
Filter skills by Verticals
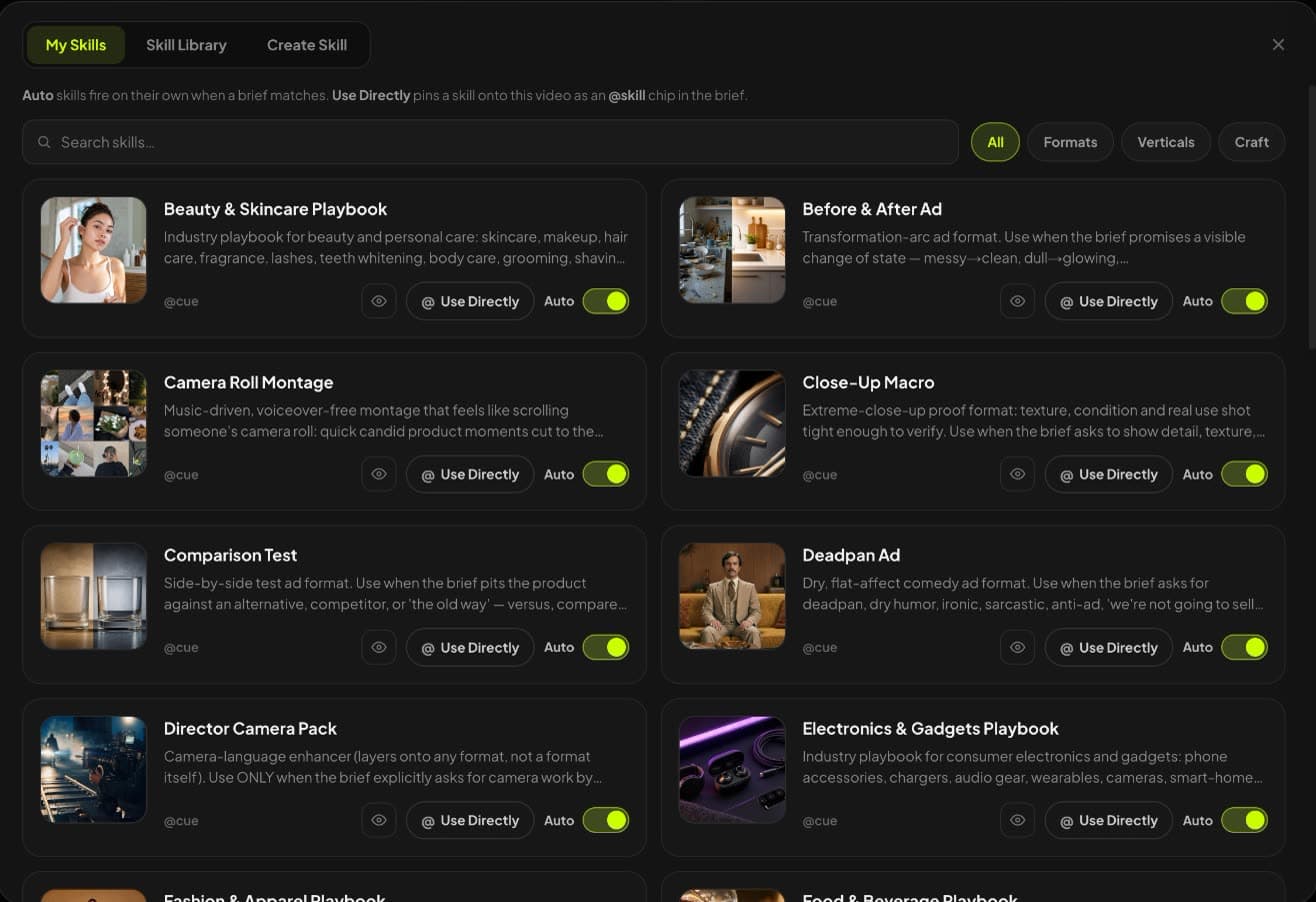click(x=1166, y=142)
